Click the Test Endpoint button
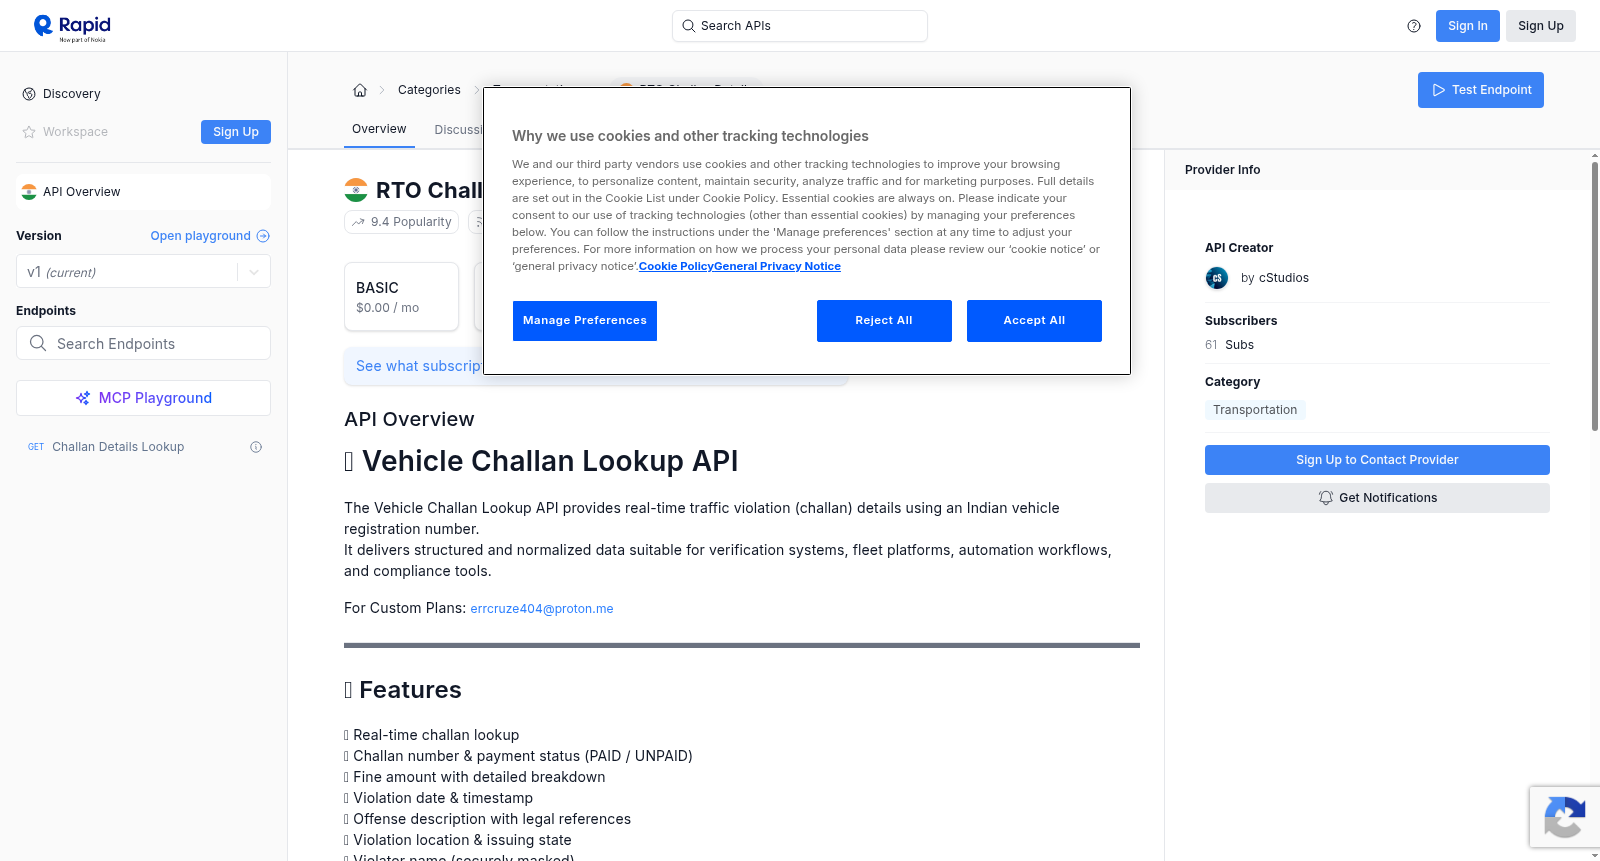The width and height of the screenshot is (1600, 861). [x=1481, y=90]
